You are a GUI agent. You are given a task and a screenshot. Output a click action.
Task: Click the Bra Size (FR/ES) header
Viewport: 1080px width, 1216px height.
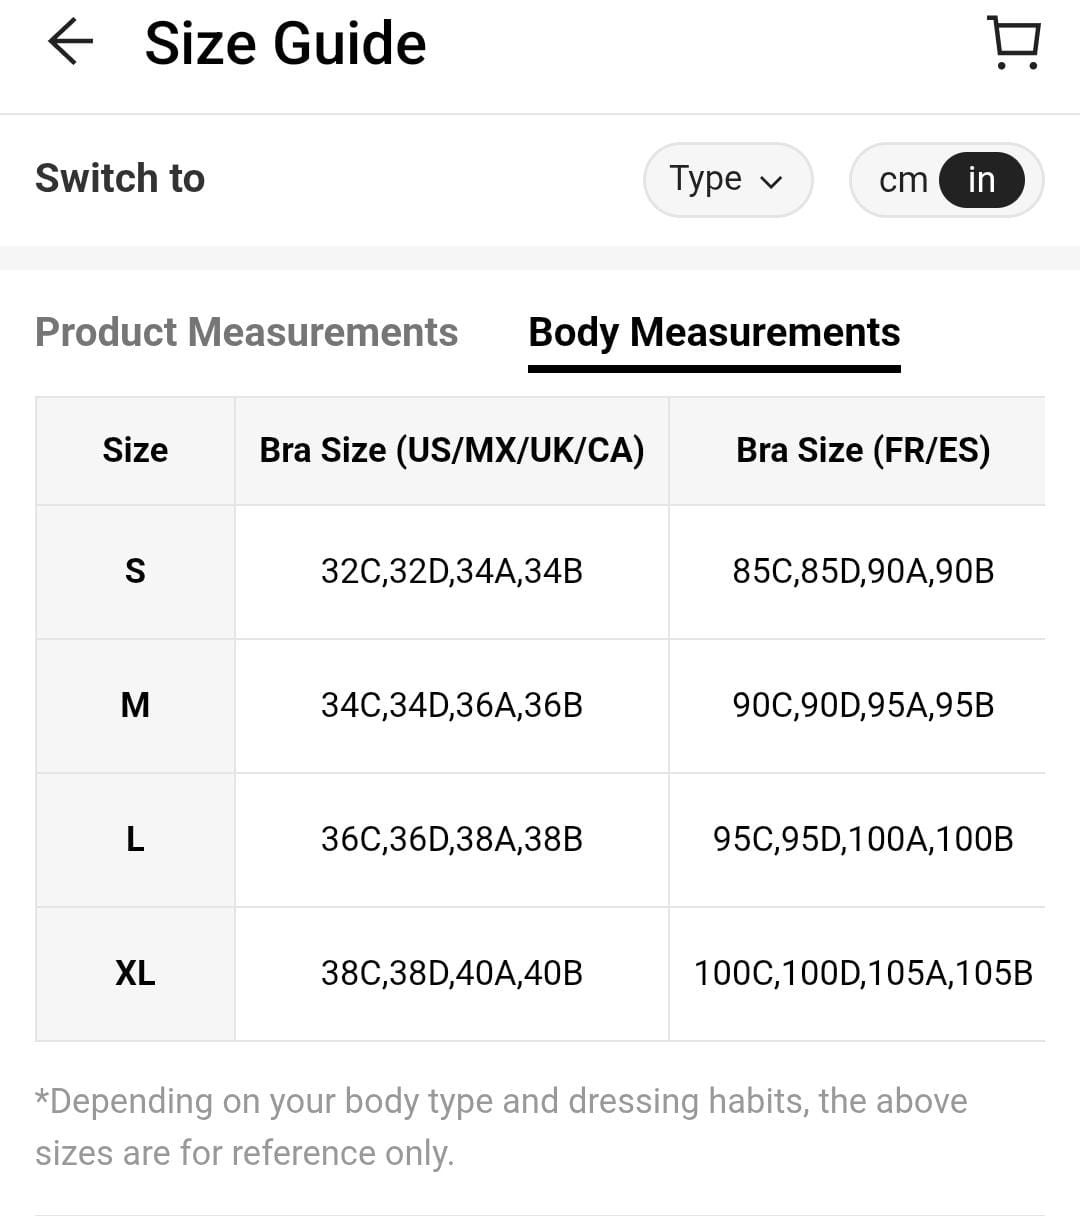pos(863,450)
